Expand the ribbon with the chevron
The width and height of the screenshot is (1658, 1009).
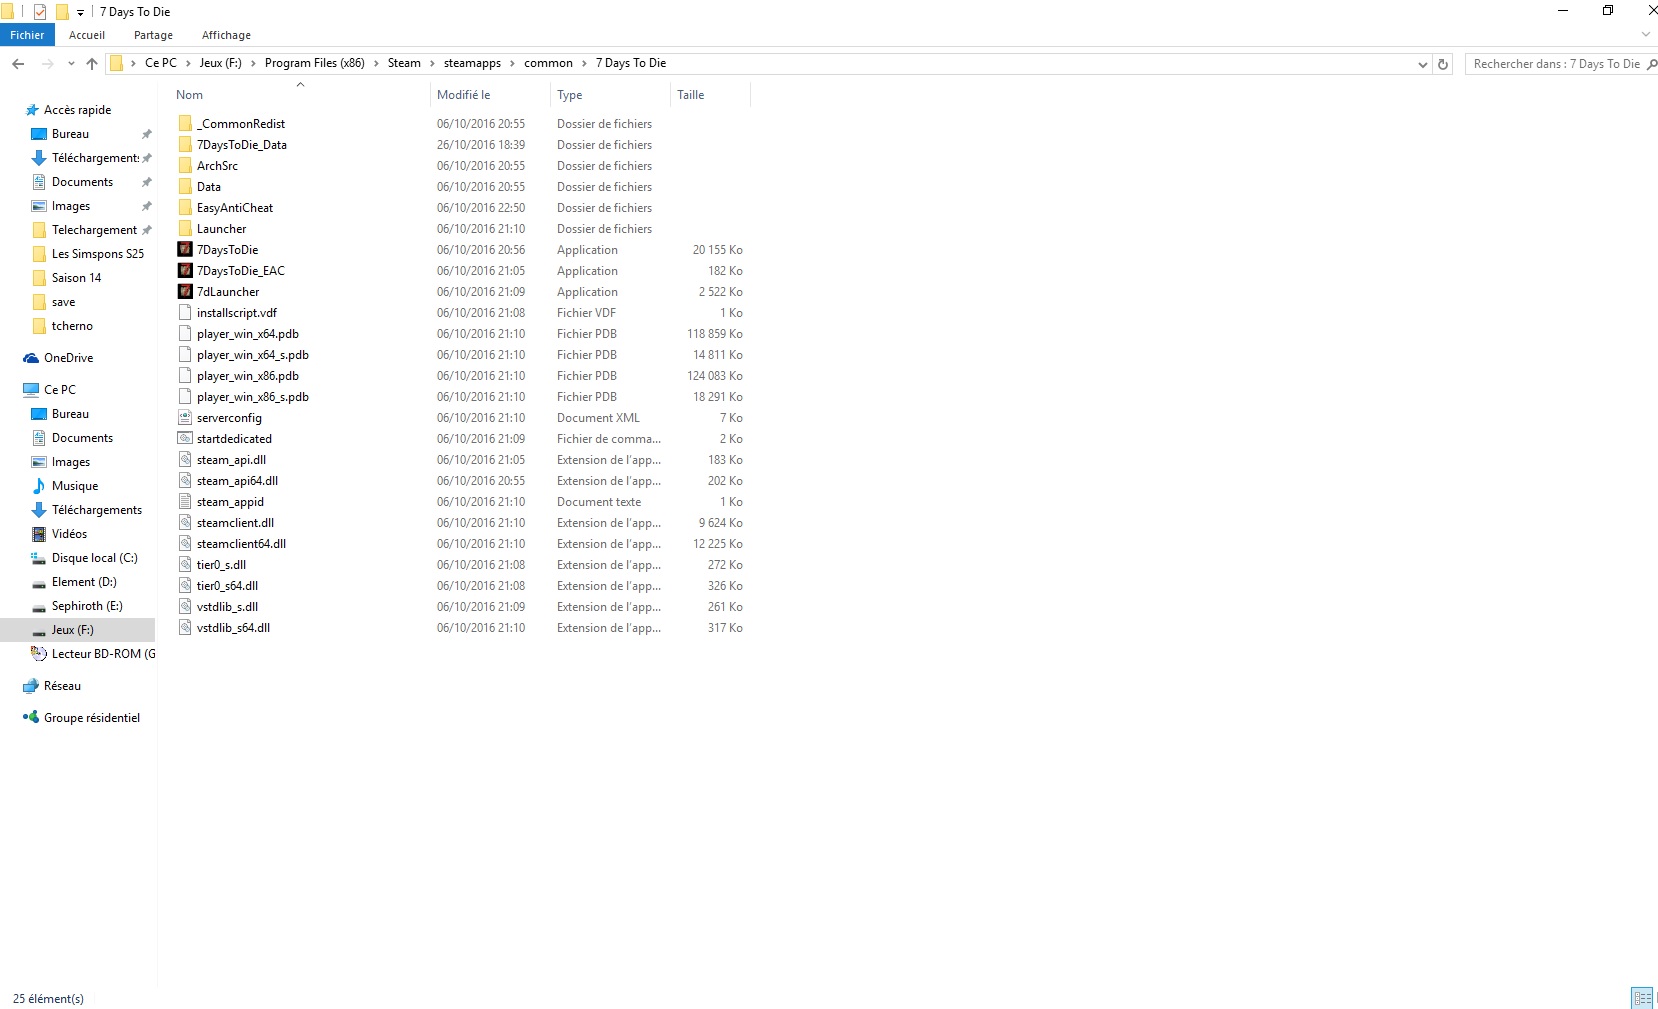1646,35
